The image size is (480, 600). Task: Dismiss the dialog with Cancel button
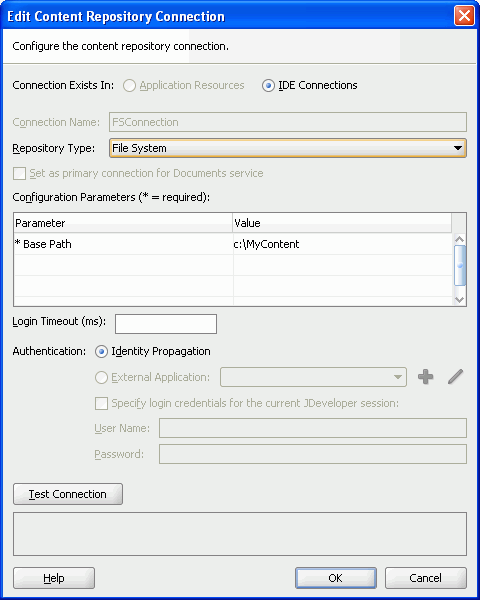426,578
